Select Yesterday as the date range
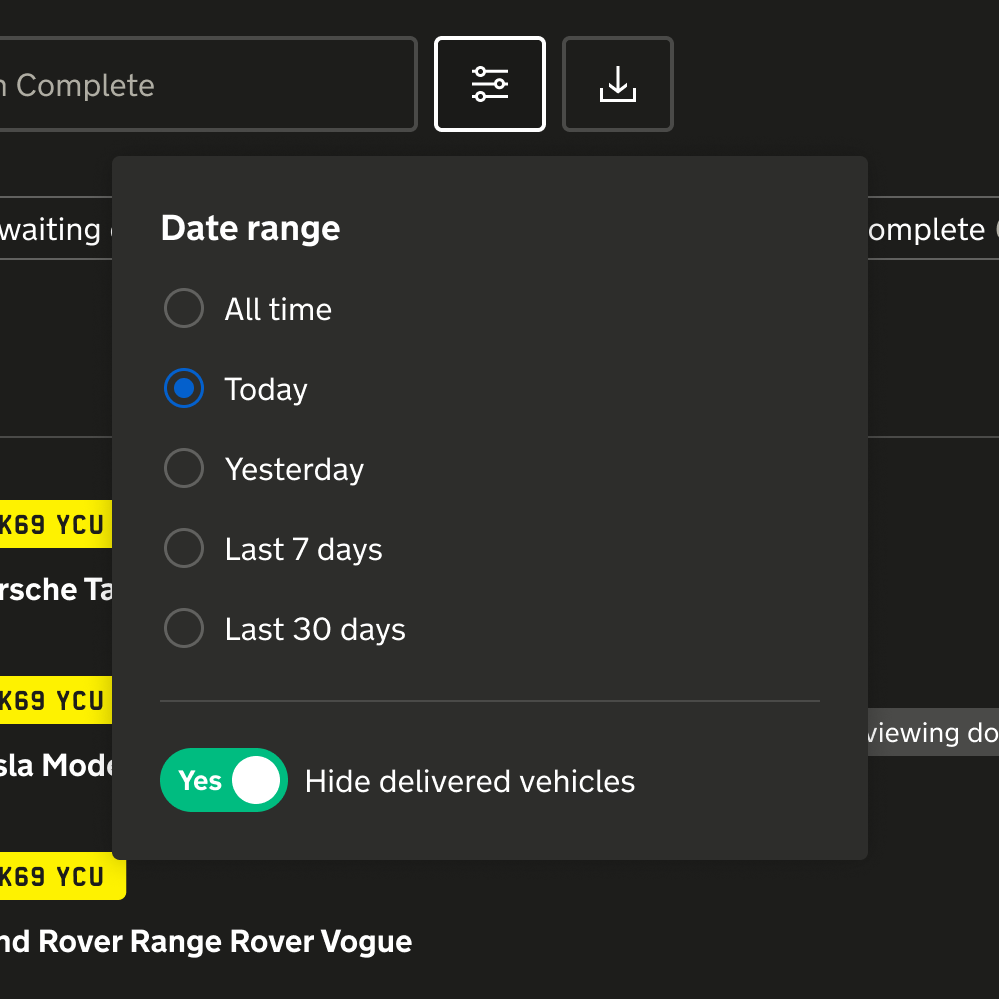 pyautogui.click(x=184, y=469)
